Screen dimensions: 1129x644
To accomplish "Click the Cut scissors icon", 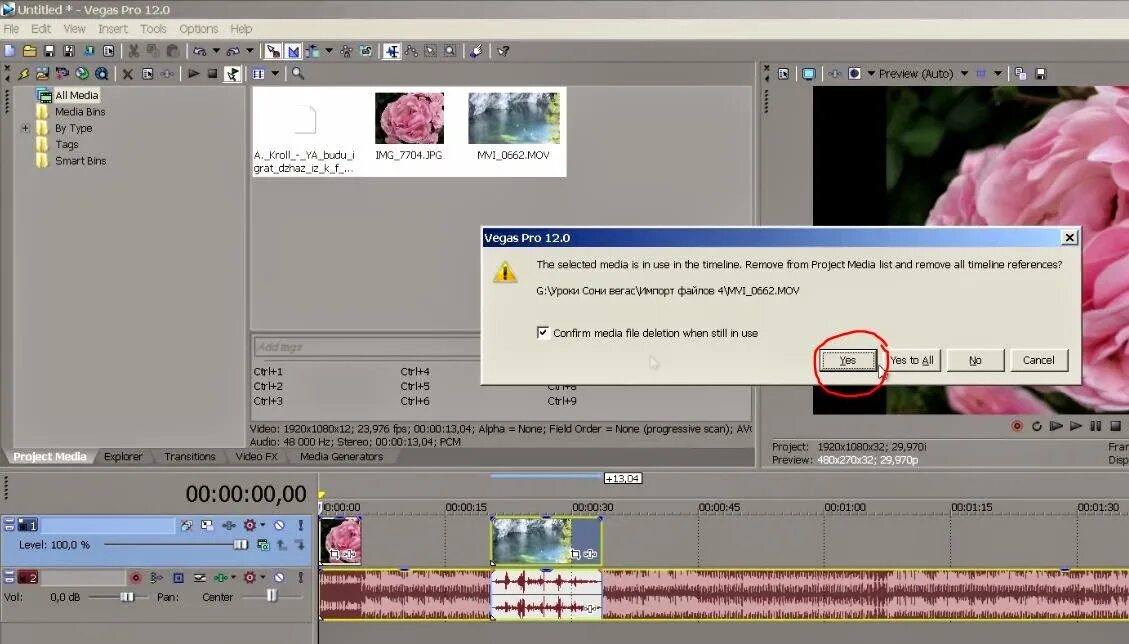I will 134,51.
